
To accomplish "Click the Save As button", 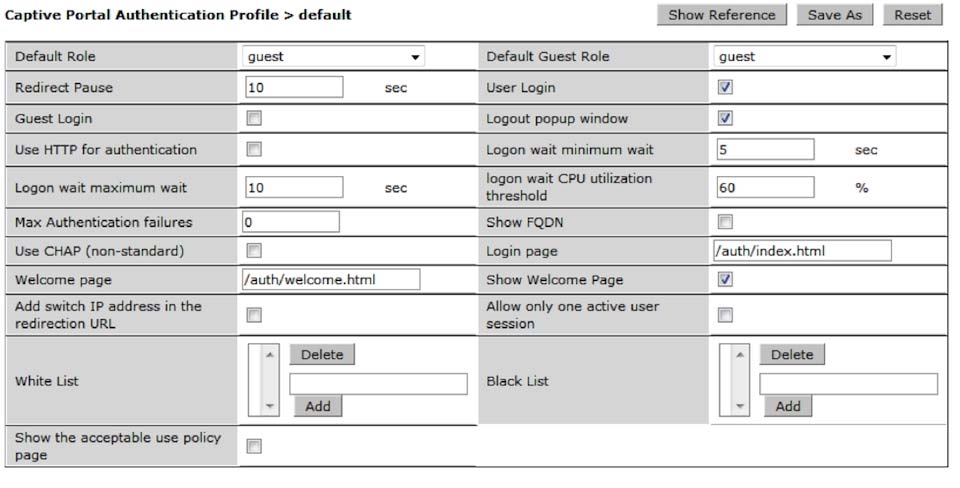I will click(834, 15).
